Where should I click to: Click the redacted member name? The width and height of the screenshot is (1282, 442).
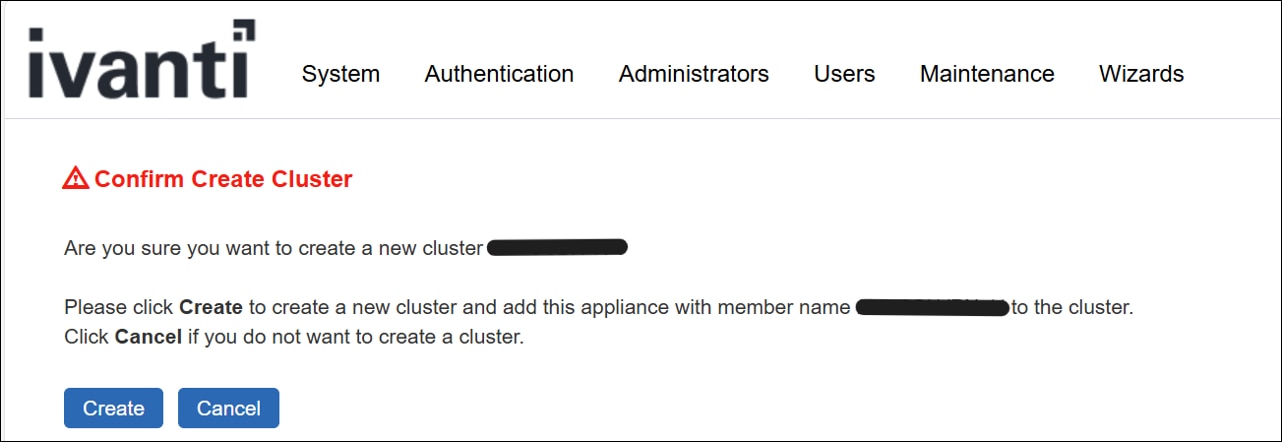932,307
